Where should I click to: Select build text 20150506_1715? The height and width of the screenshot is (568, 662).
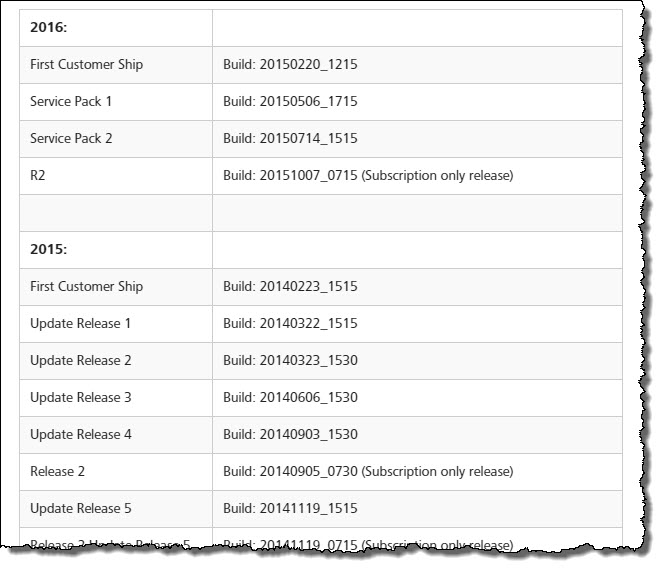[290, 101]
